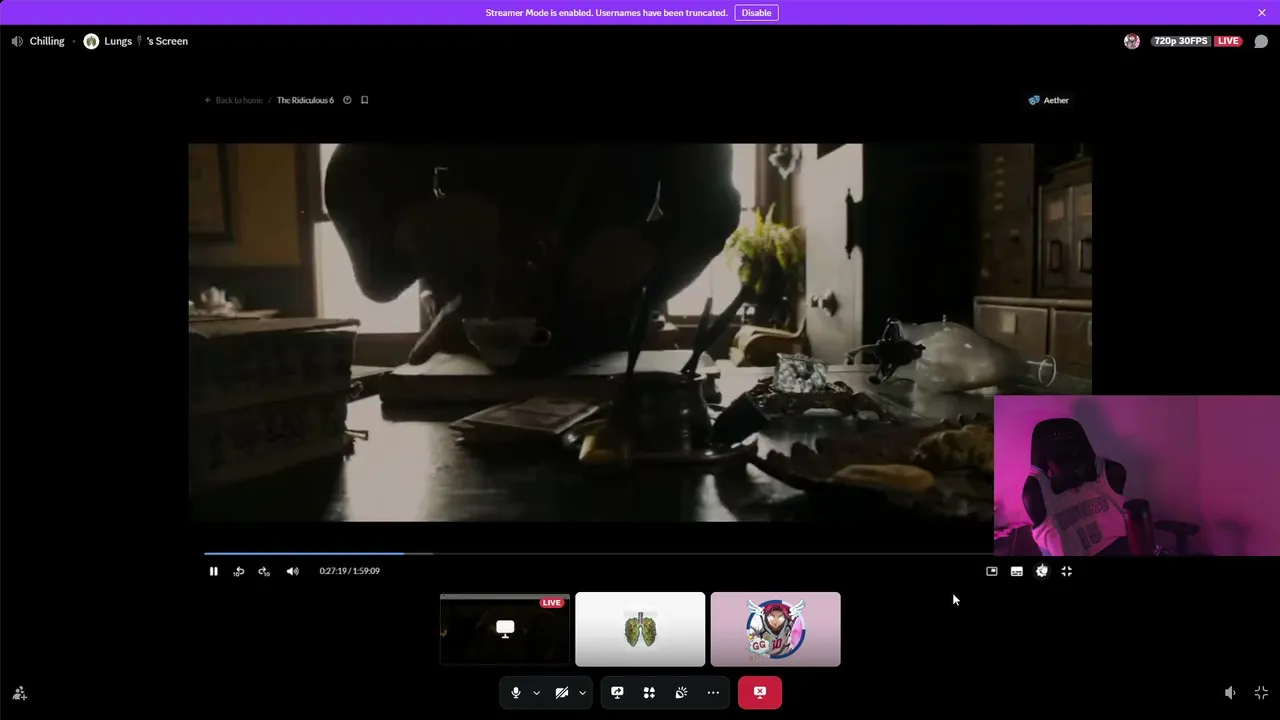Share your screen
The height and width of the screenshot is (720, 1280).
click(617, 692)
